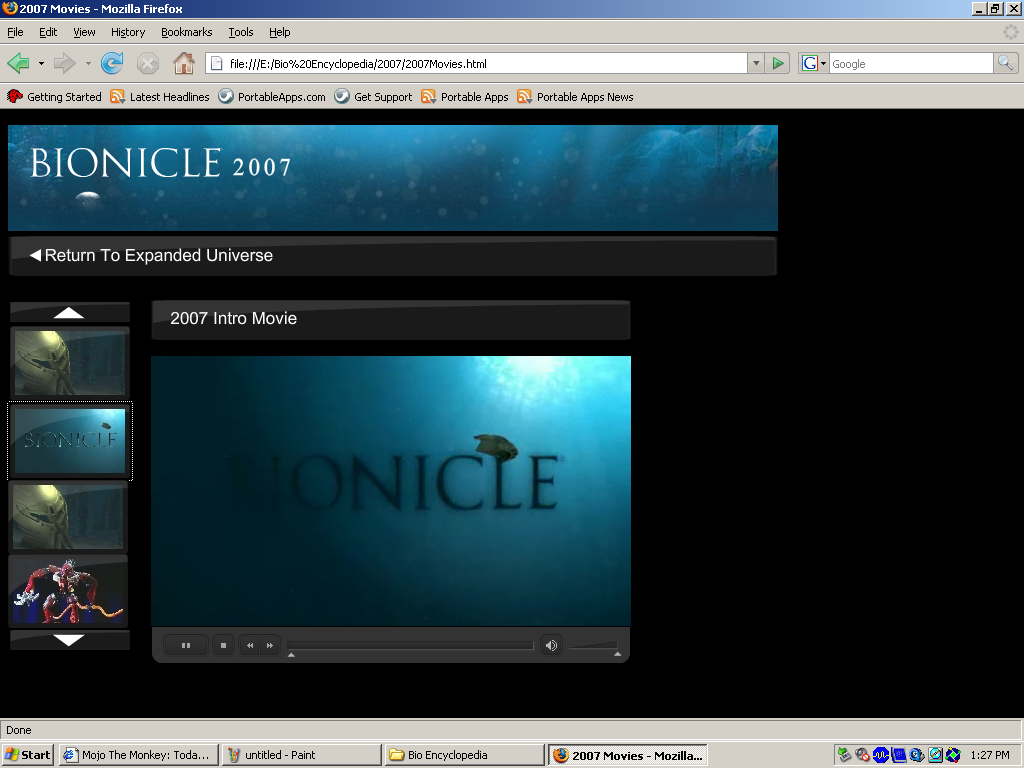Open the address bar URL dropdown
Image resolution: width=1024 pixels, height=768 pixels.
(x=756, y=63)
